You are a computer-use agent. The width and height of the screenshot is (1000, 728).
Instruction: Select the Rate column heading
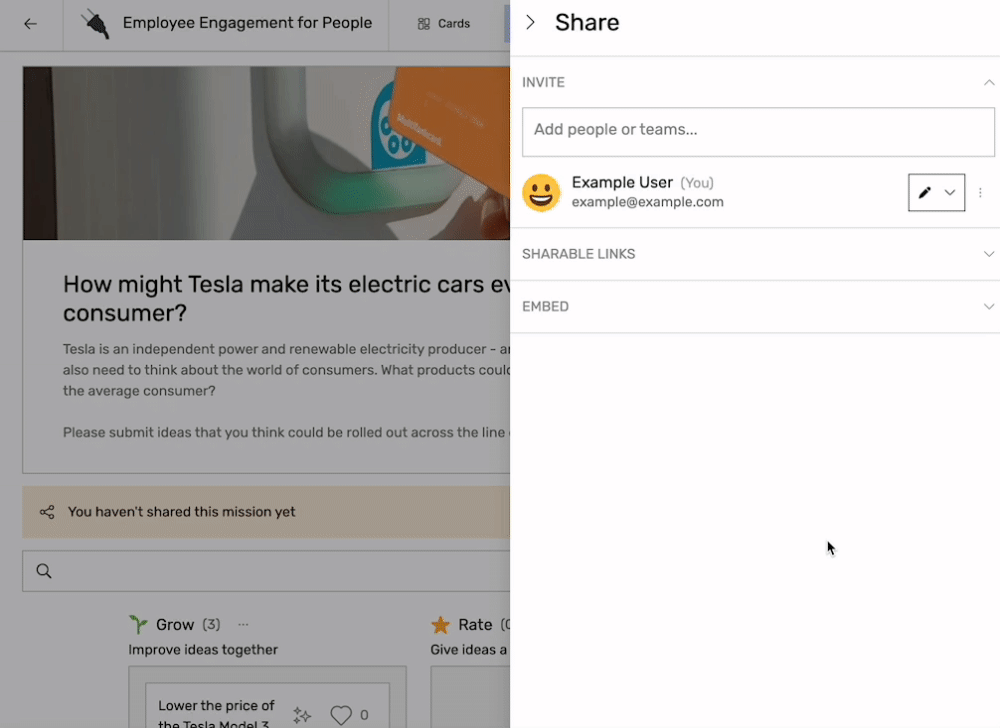tap(475, 625)
